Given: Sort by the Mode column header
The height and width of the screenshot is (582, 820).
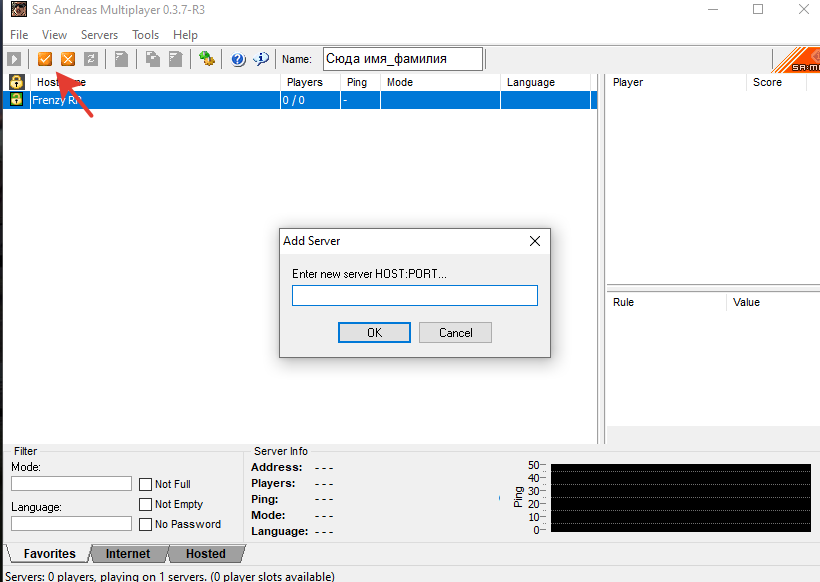Looking at the screenshot, I should [x=441, y=82].
